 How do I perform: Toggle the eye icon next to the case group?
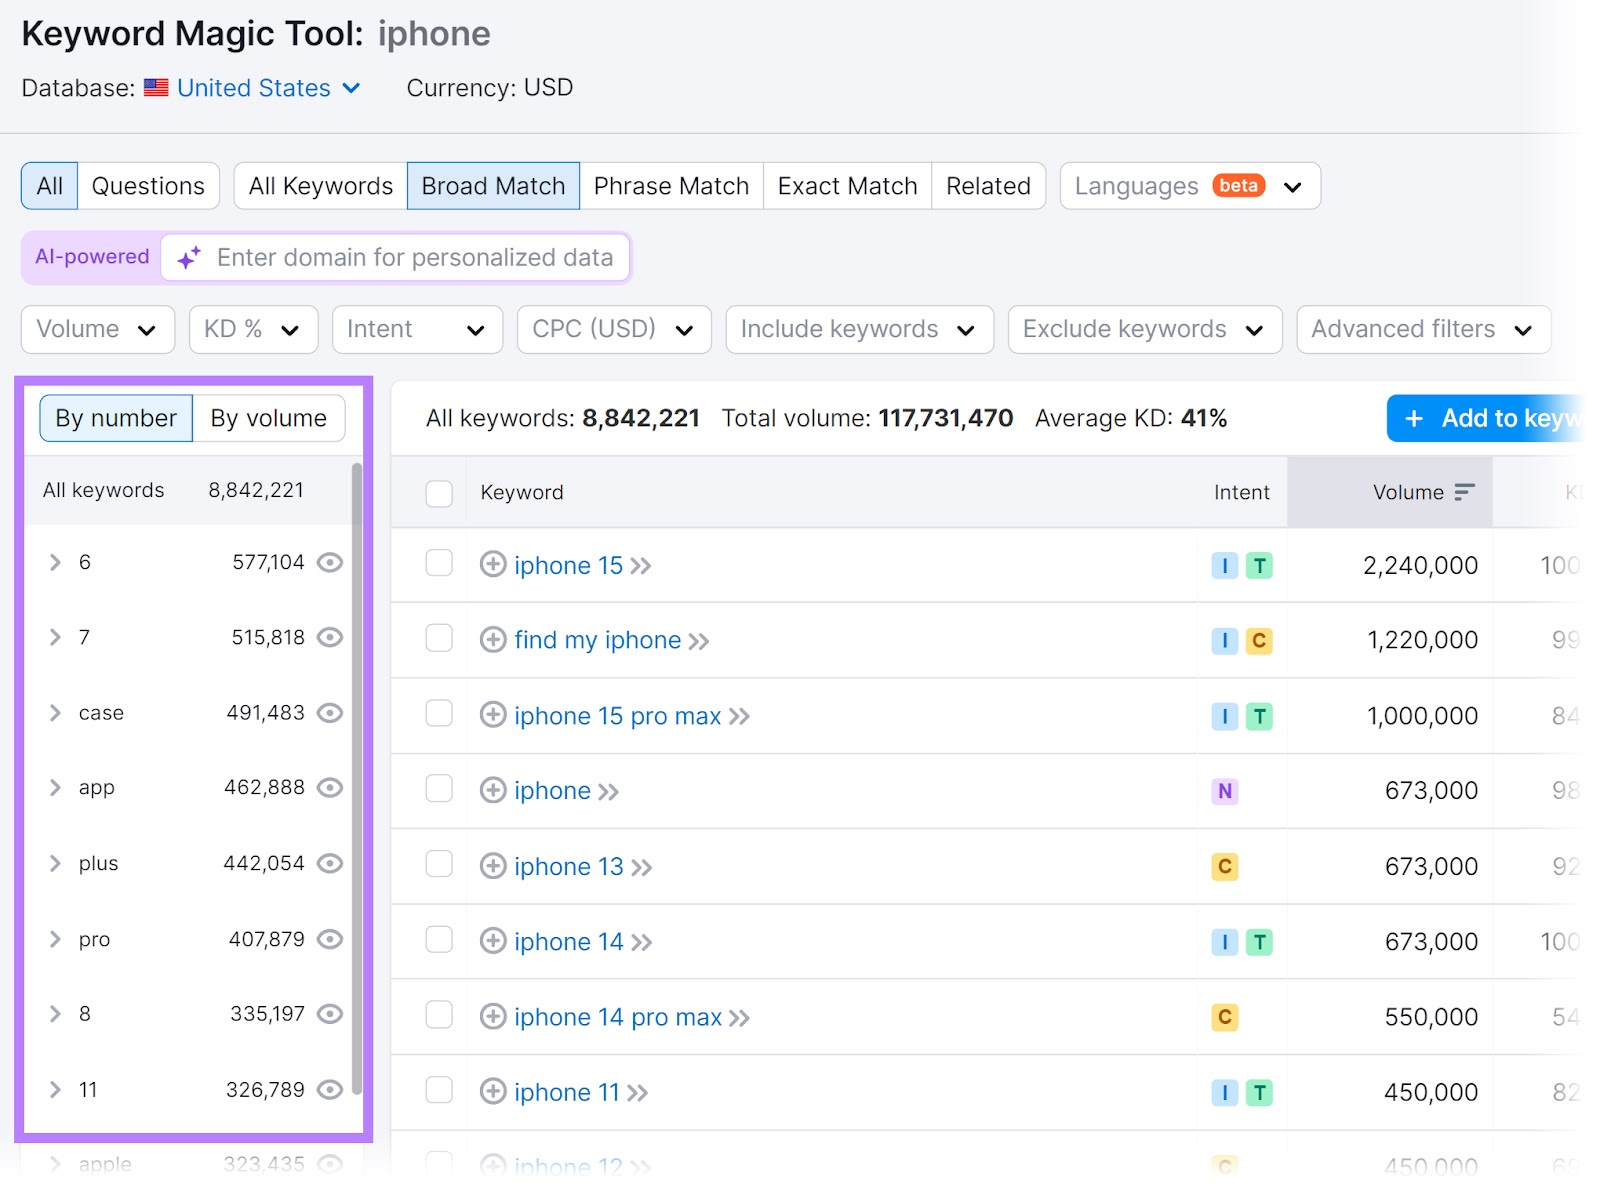click(x=330, y=713)
